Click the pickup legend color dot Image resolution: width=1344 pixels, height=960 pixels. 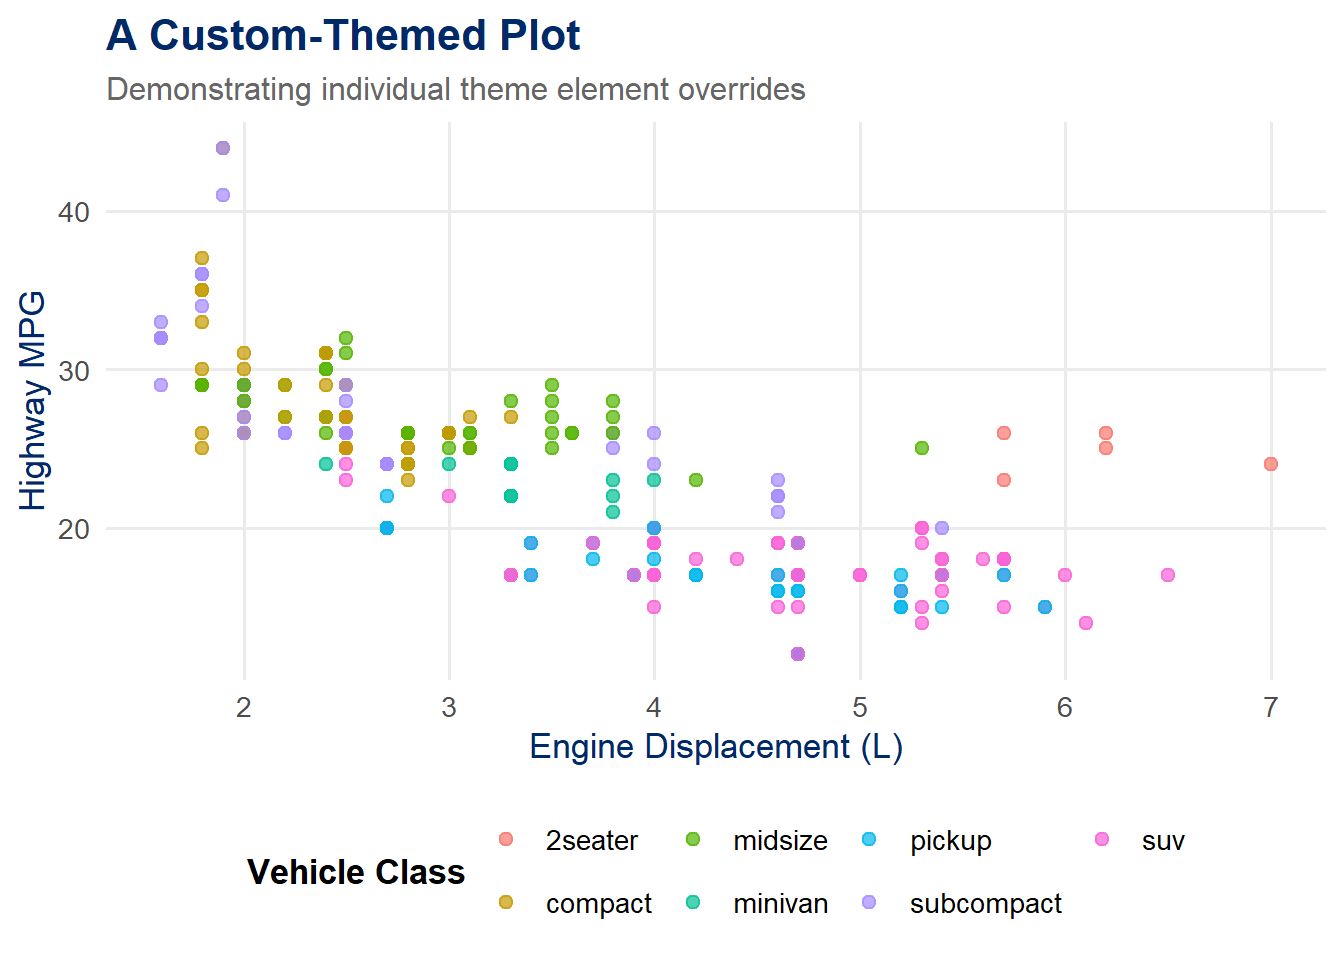(870, 839)
